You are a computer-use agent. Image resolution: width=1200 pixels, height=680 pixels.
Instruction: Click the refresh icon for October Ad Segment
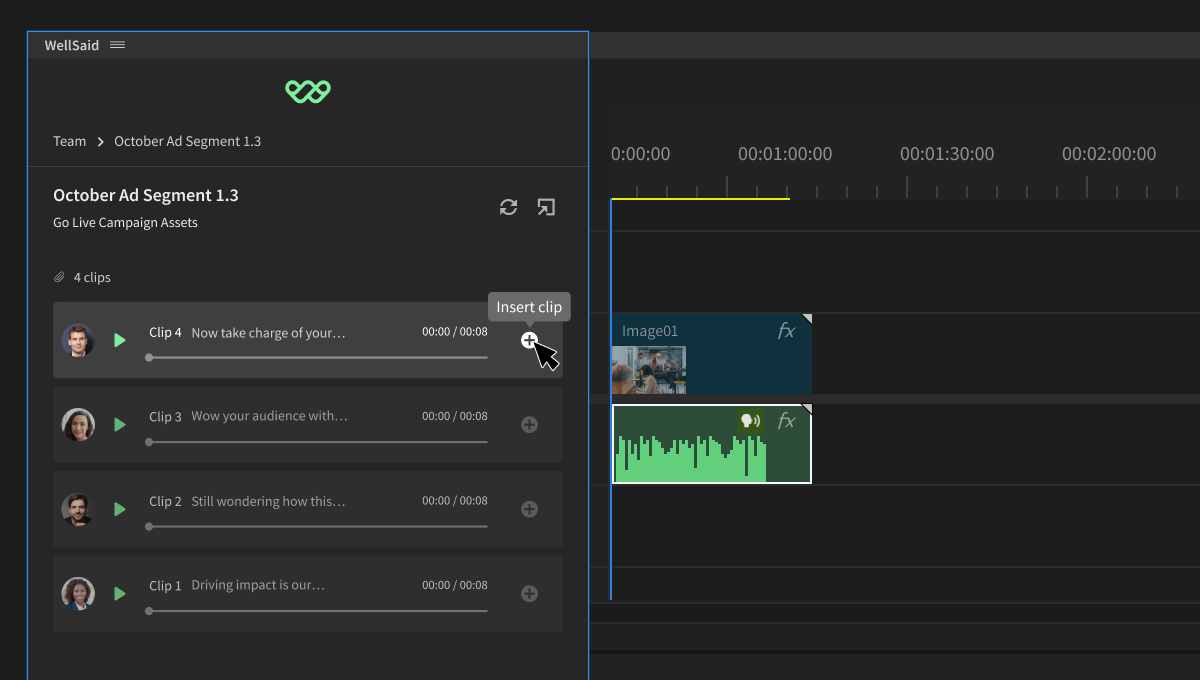tap(508, 207)
